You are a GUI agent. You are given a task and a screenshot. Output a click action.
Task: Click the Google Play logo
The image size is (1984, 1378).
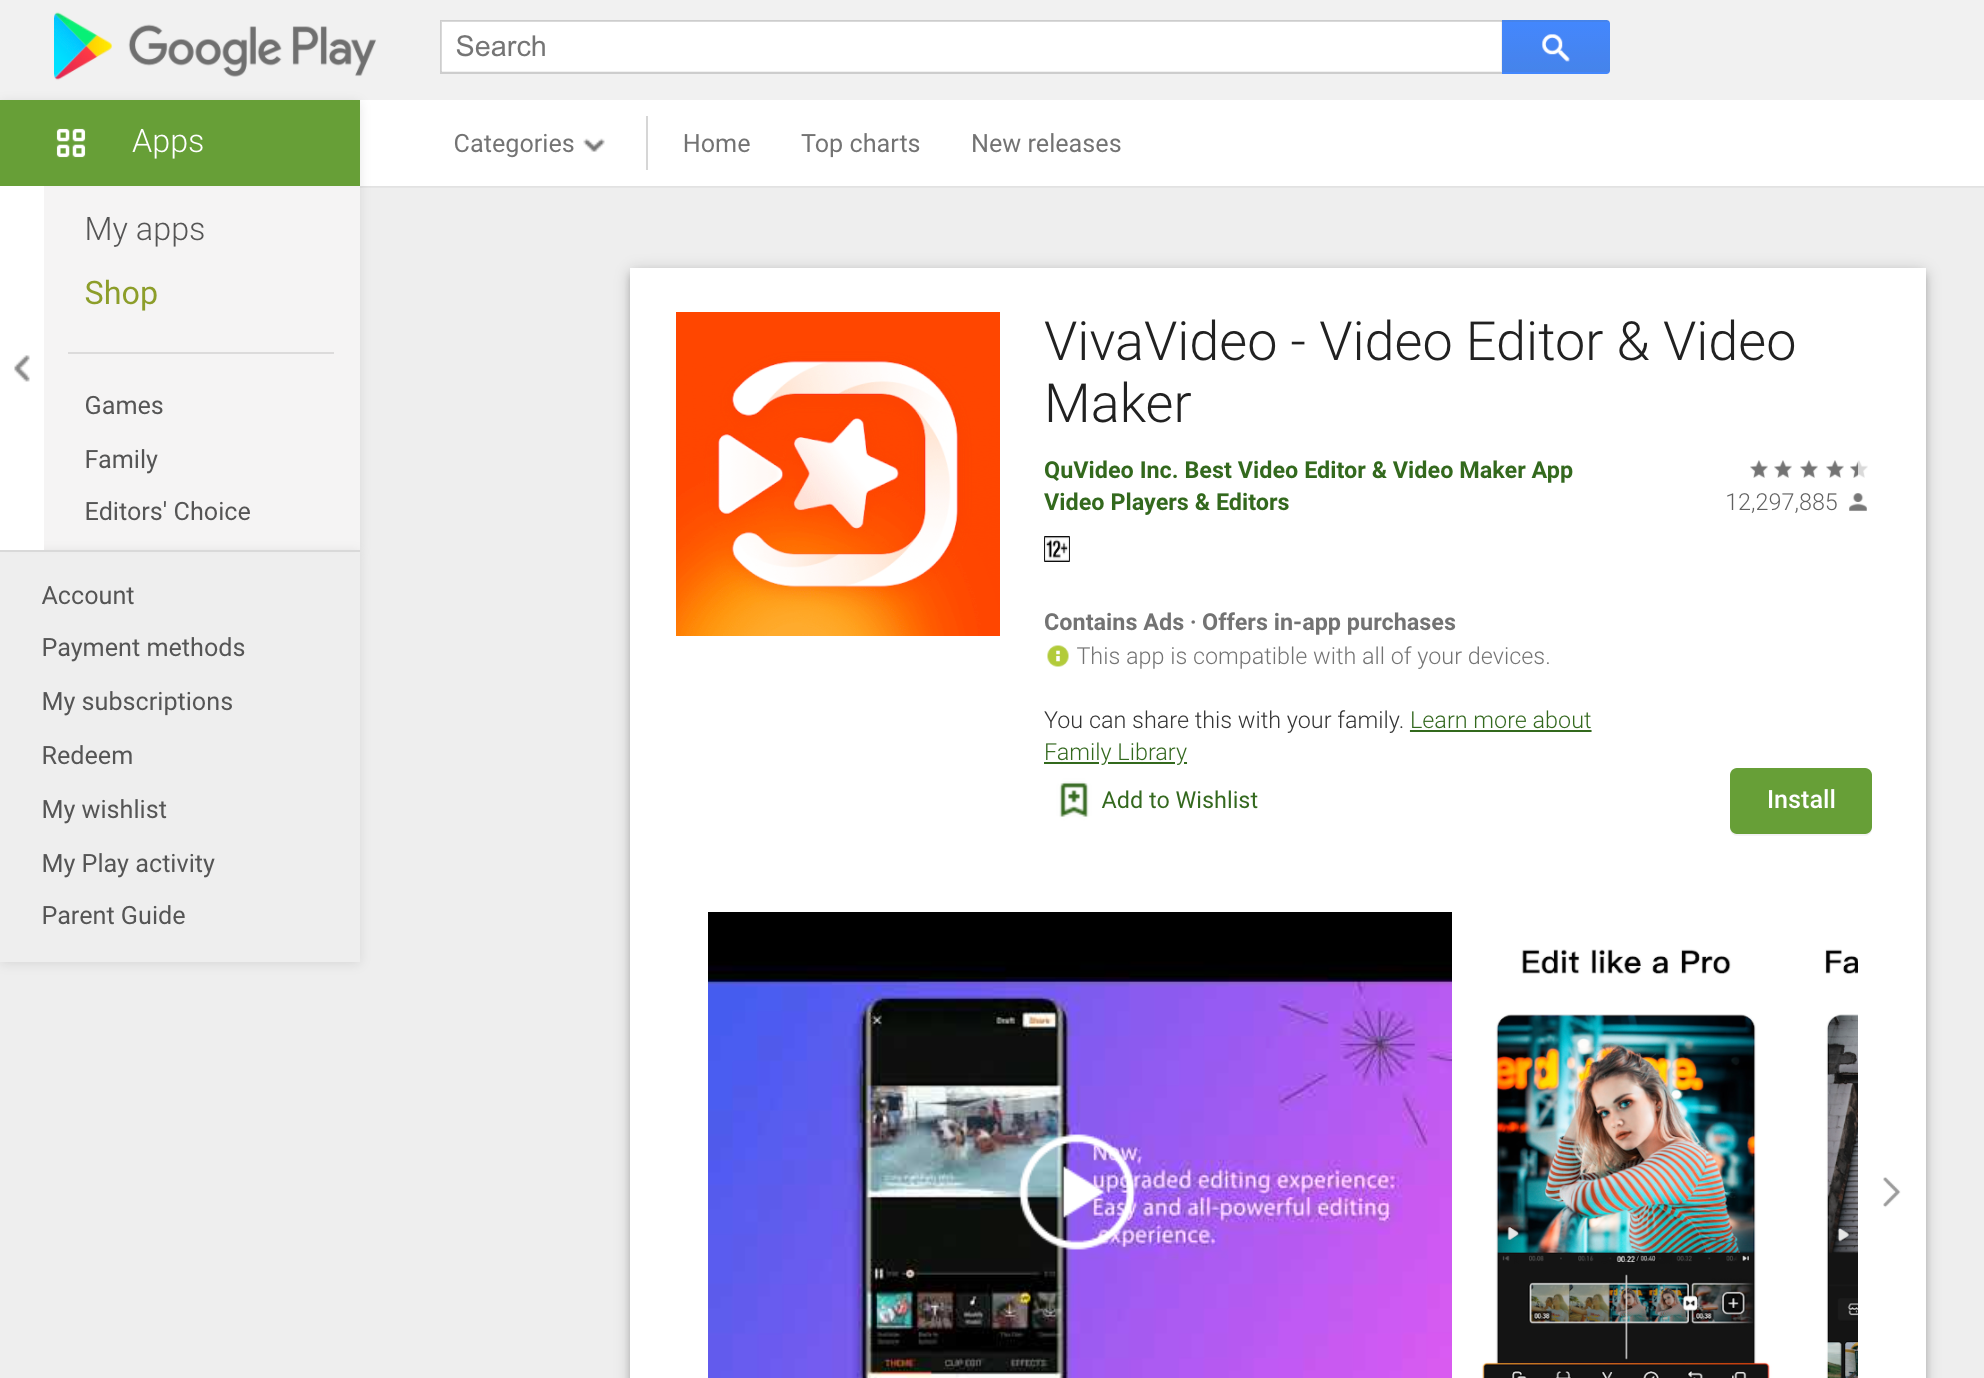pos(213,47)
